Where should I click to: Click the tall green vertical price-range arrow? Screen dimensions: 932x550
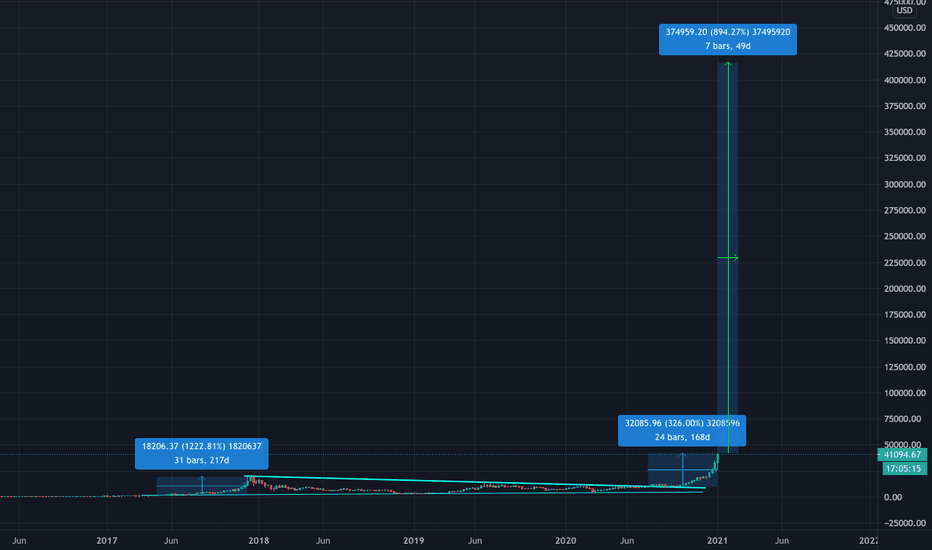click(x=728, y=257)
